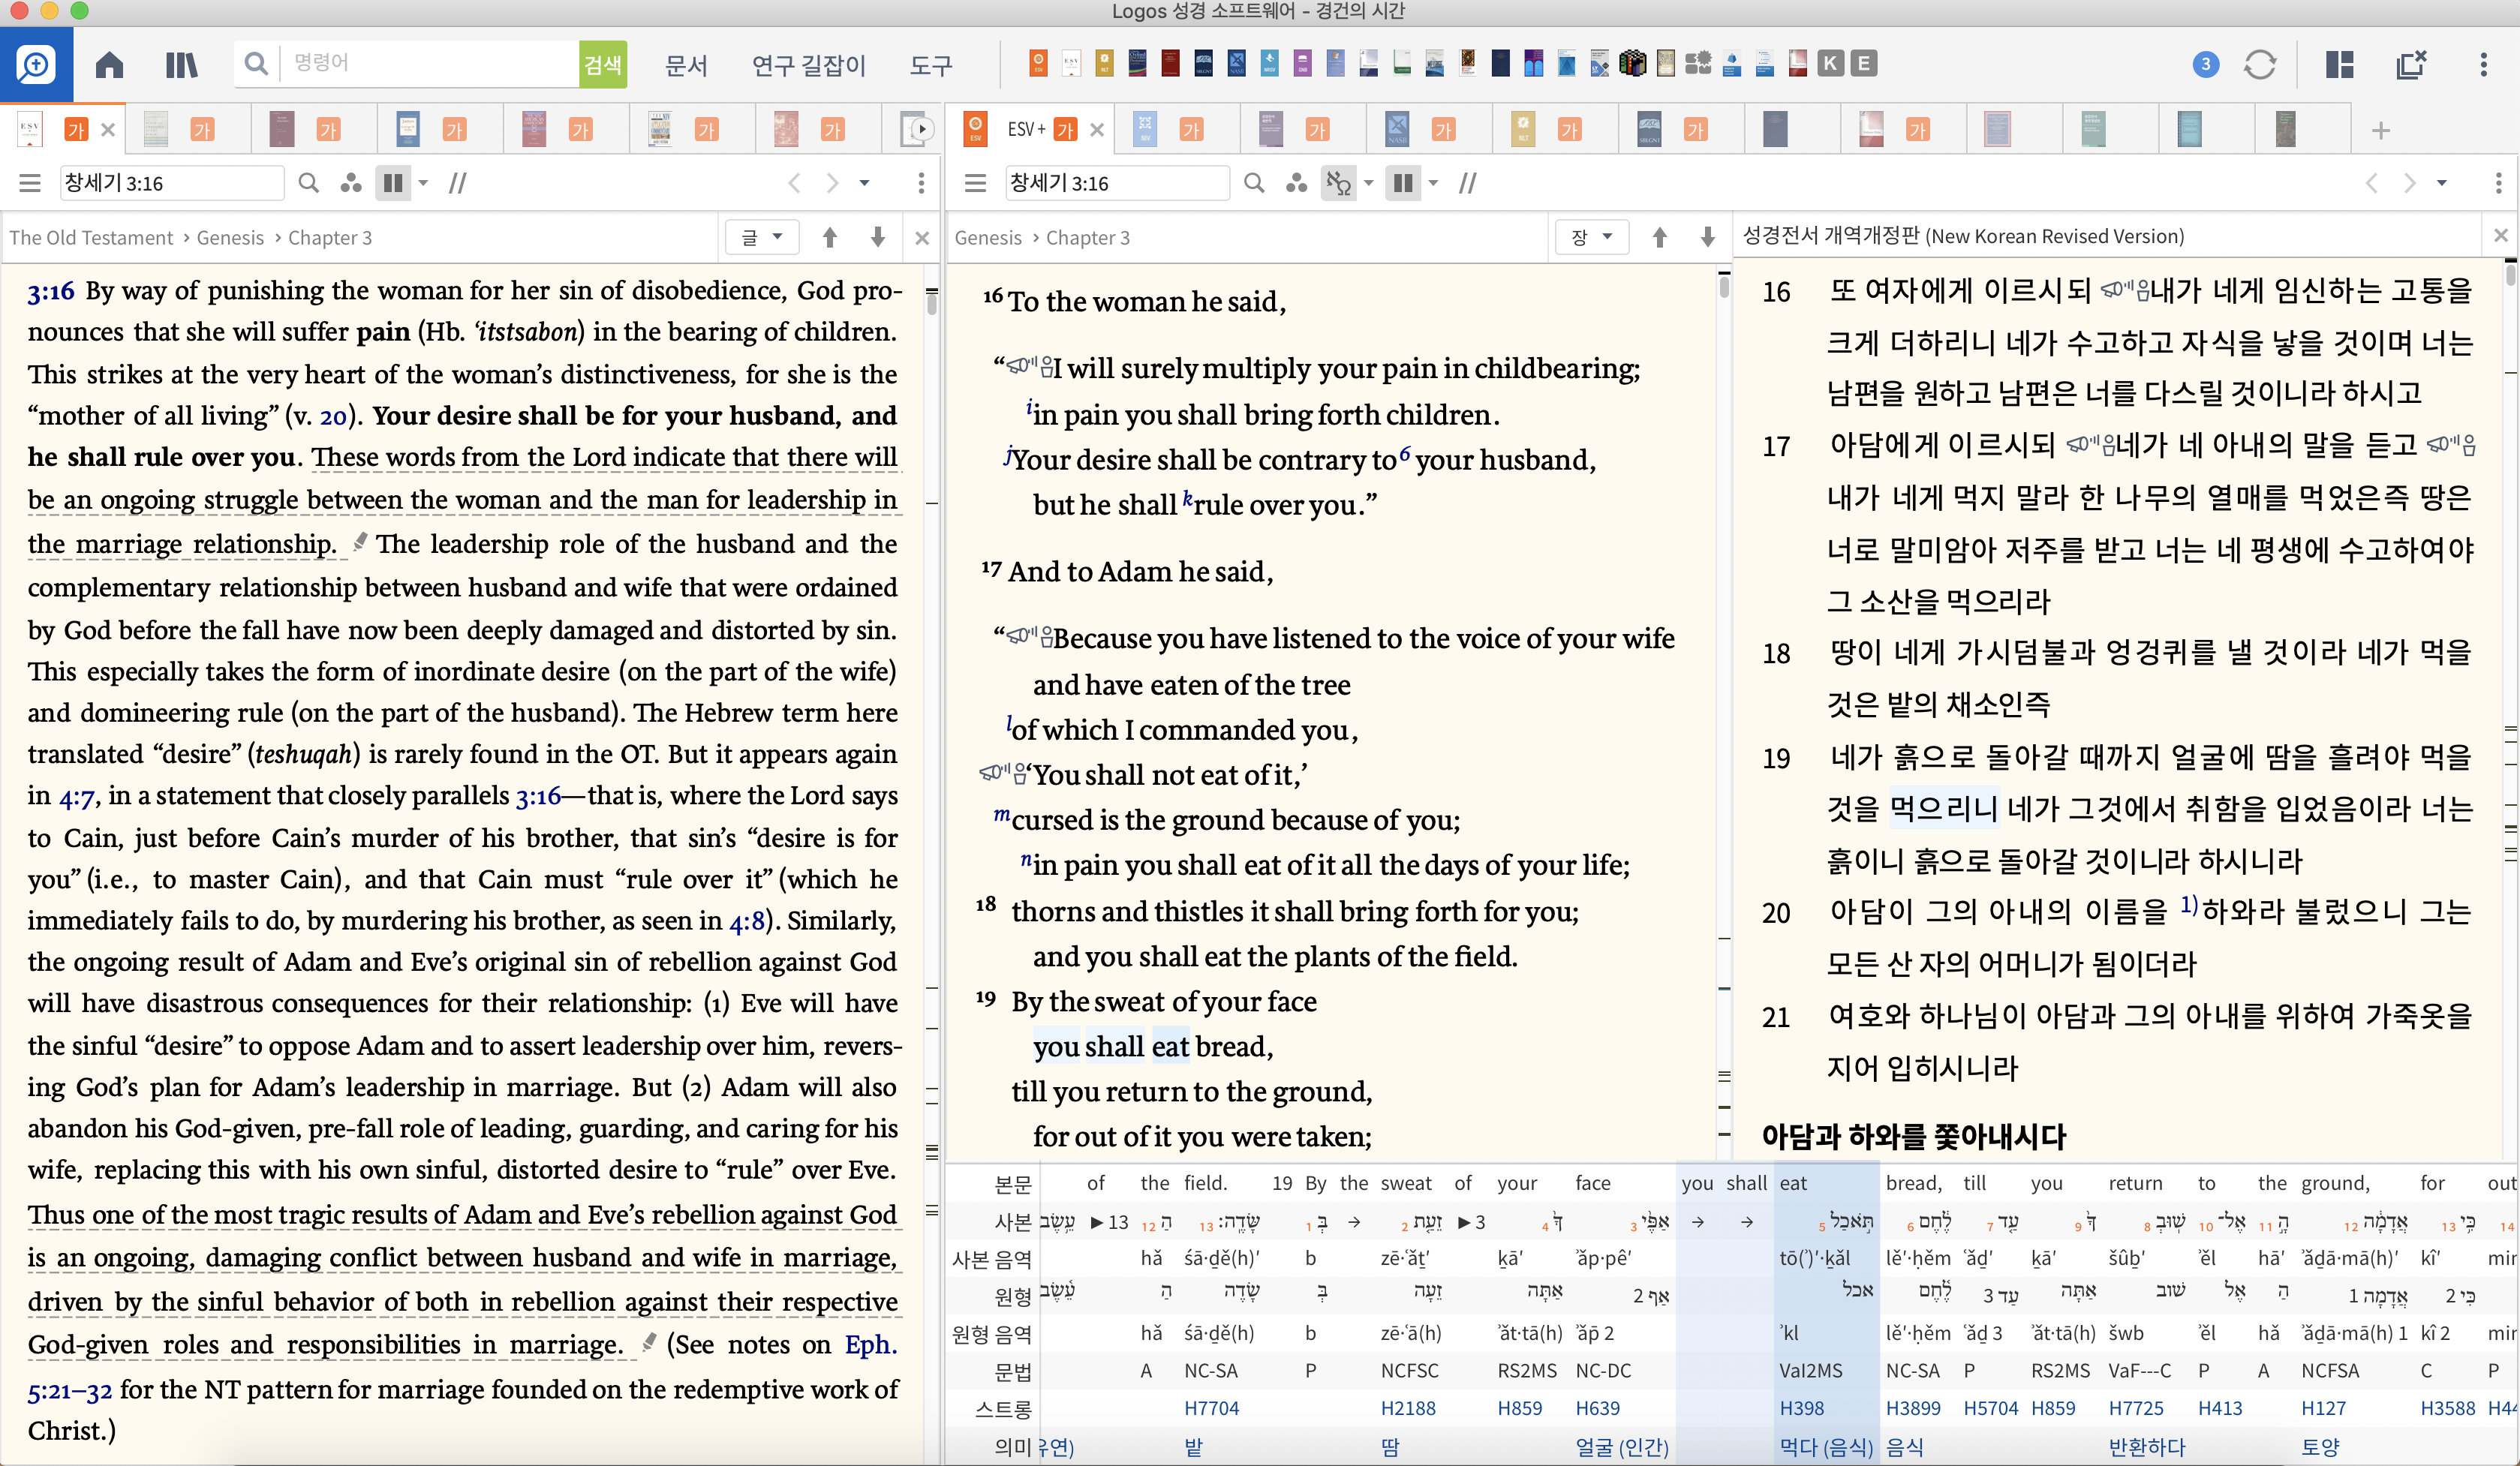Image resolution: width=2520 pixels, height=1466 pixels.
Task: Open the Logos home page icon
Action: pos(109,65)
